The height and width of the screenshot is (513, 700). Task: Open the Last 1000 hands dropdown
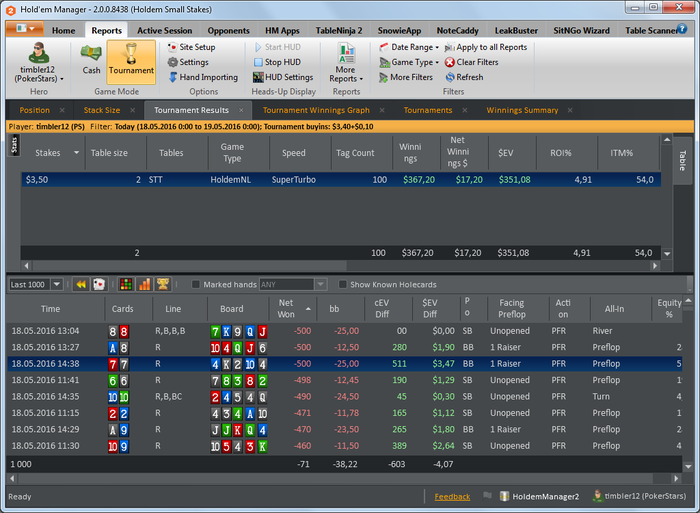pyautogui.click(x=57, y=284)
